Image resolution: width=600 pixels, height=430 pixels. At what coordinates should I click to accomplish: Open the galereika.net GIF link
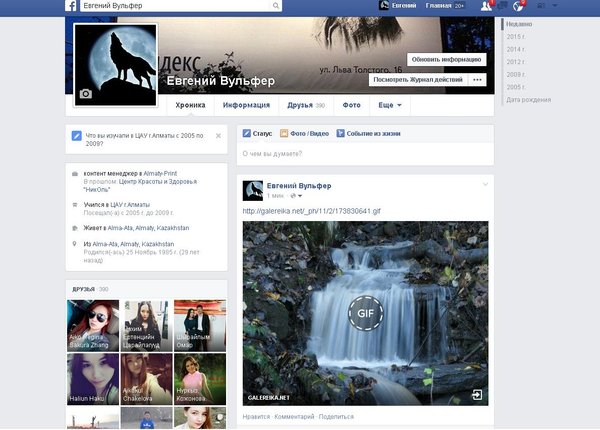pos(311,211)
